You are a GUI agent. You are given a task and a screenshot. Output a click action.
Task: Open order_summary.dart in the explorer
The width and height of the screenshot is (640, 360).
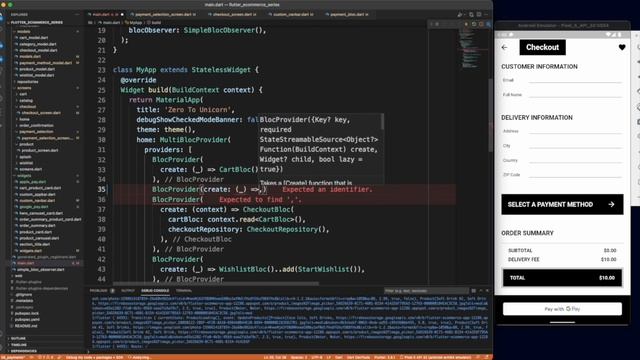pyautogui.click(x=37, y=226)
